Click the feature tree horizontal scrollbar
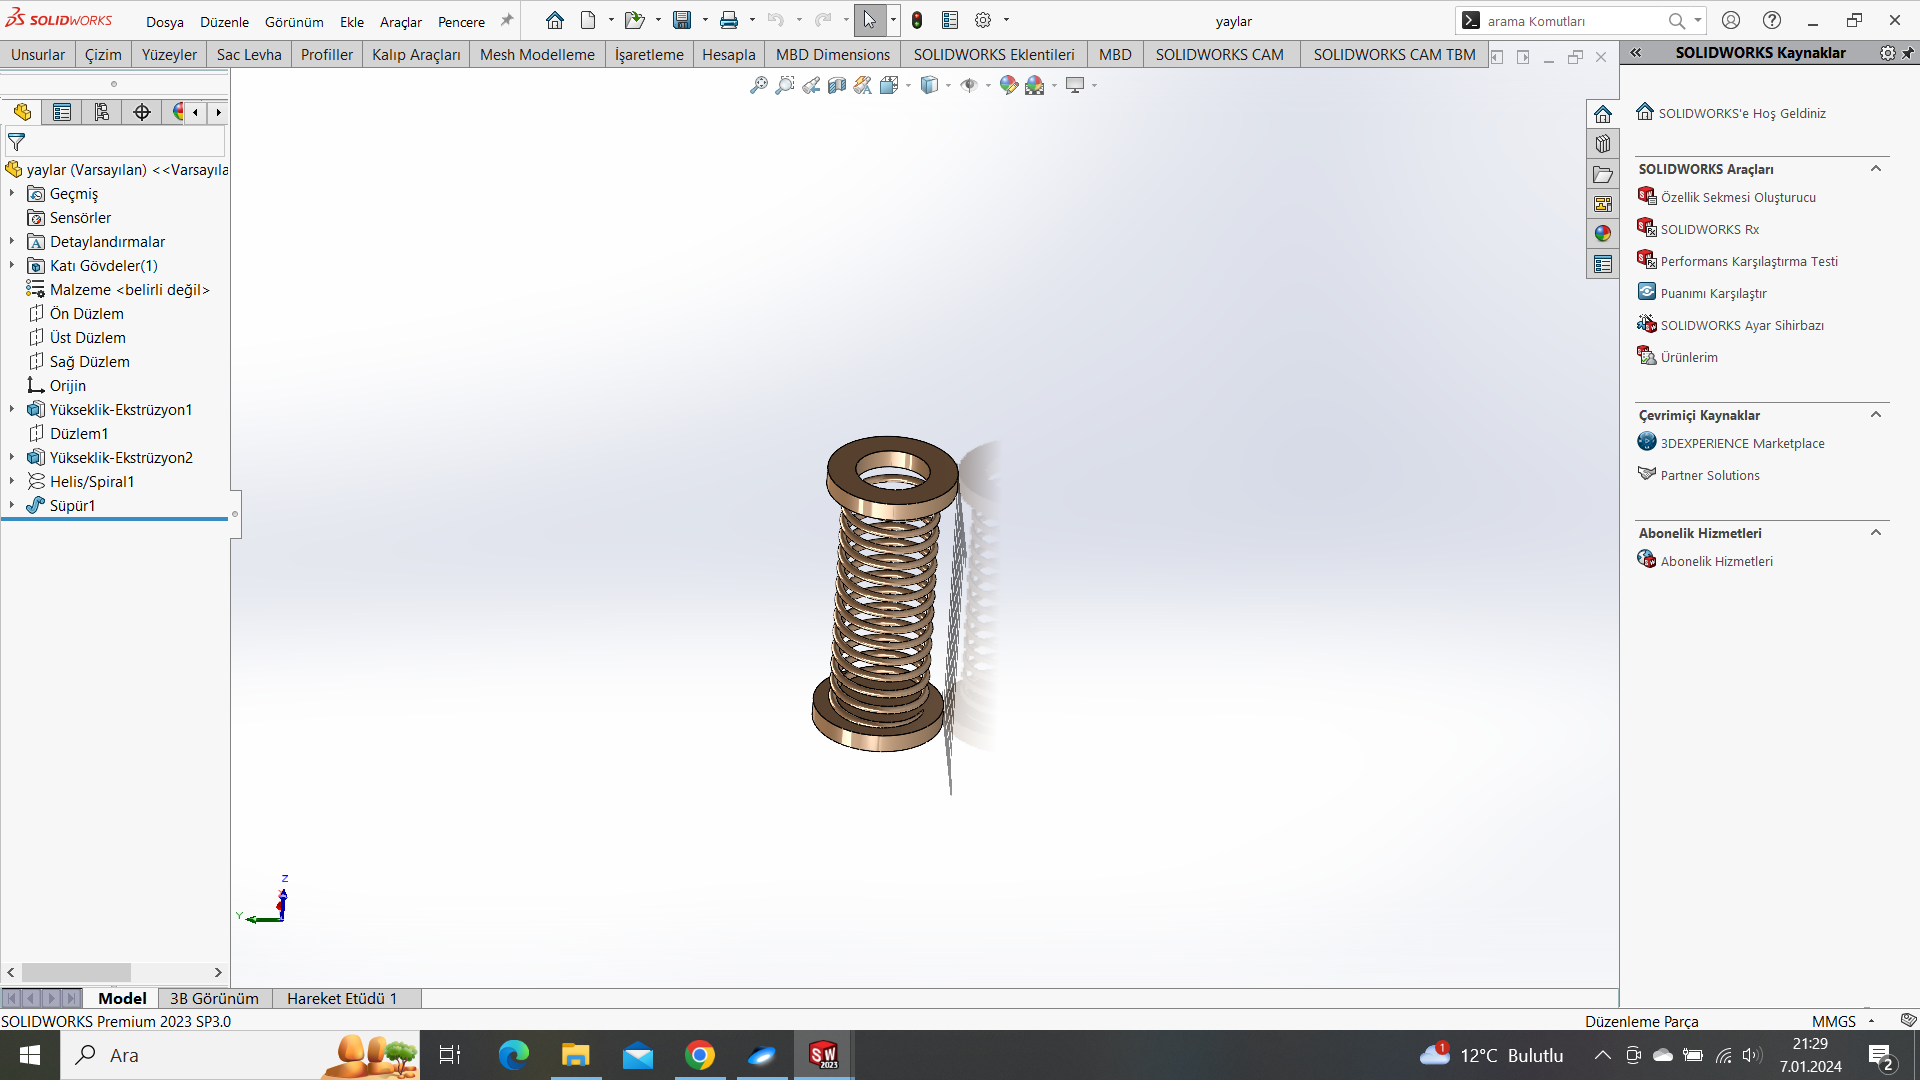This screenshot has height=1080, width=1920. [76, 972]
